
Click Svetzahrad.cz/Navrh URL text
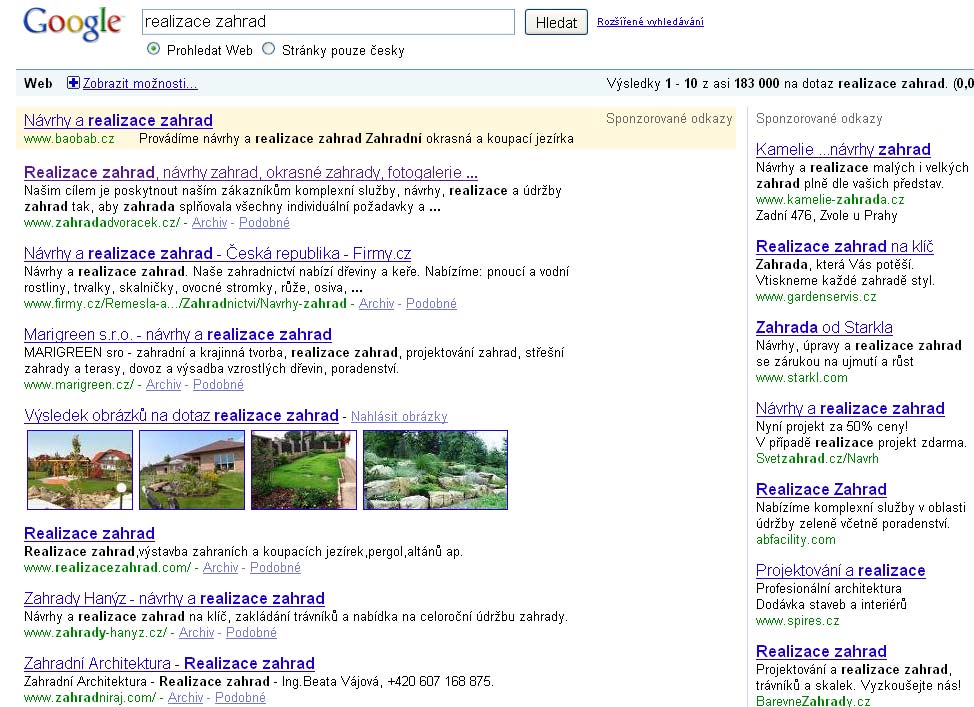817,458
